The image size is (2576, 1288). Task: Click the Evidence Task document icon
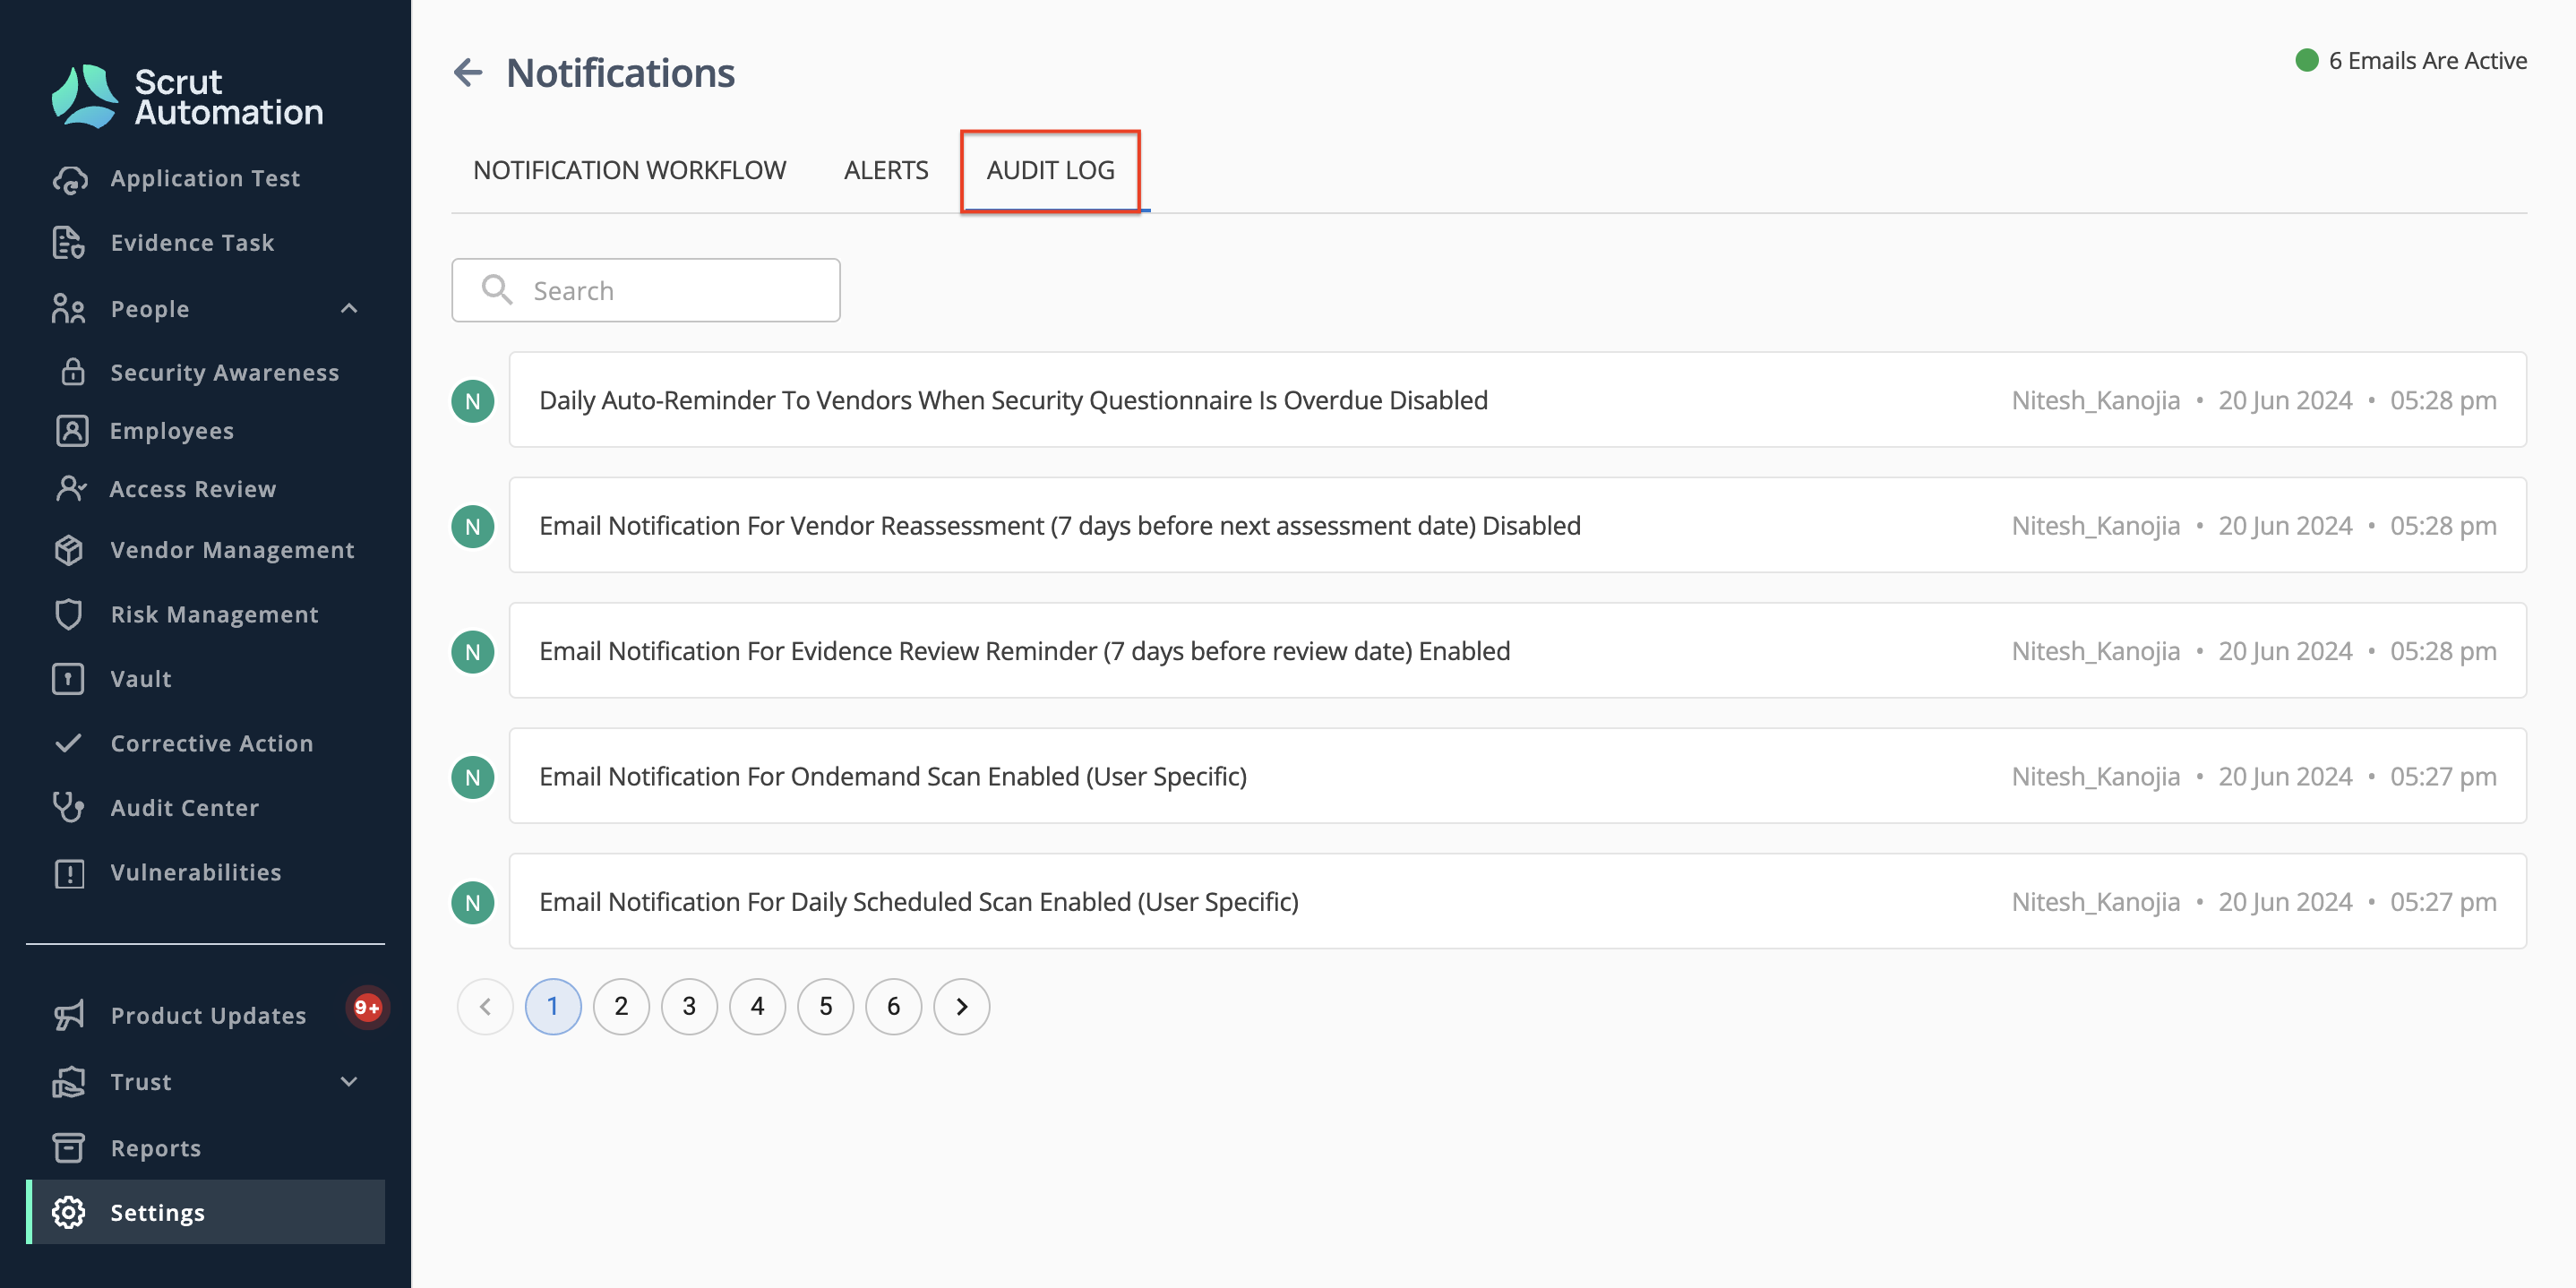(x=69, y=243)
